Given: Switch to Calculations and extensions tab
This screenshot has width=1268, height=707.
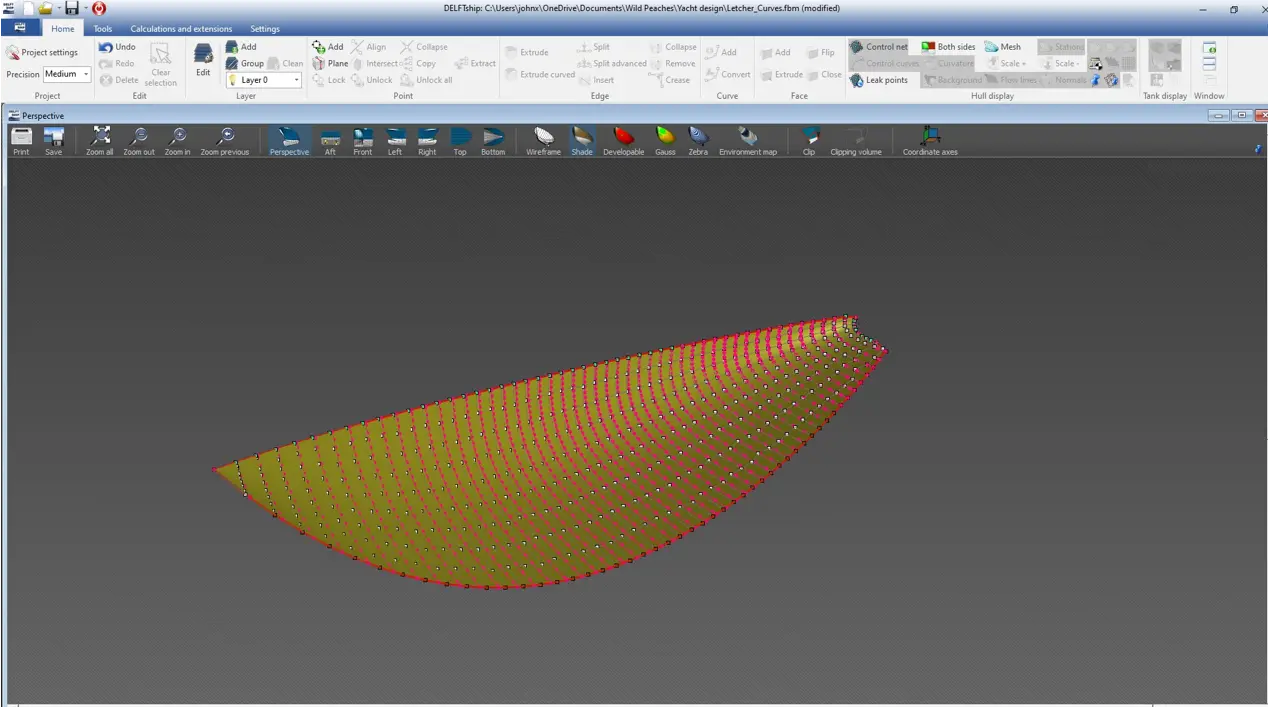Looking at the screenshot, I should pos(181,29).
